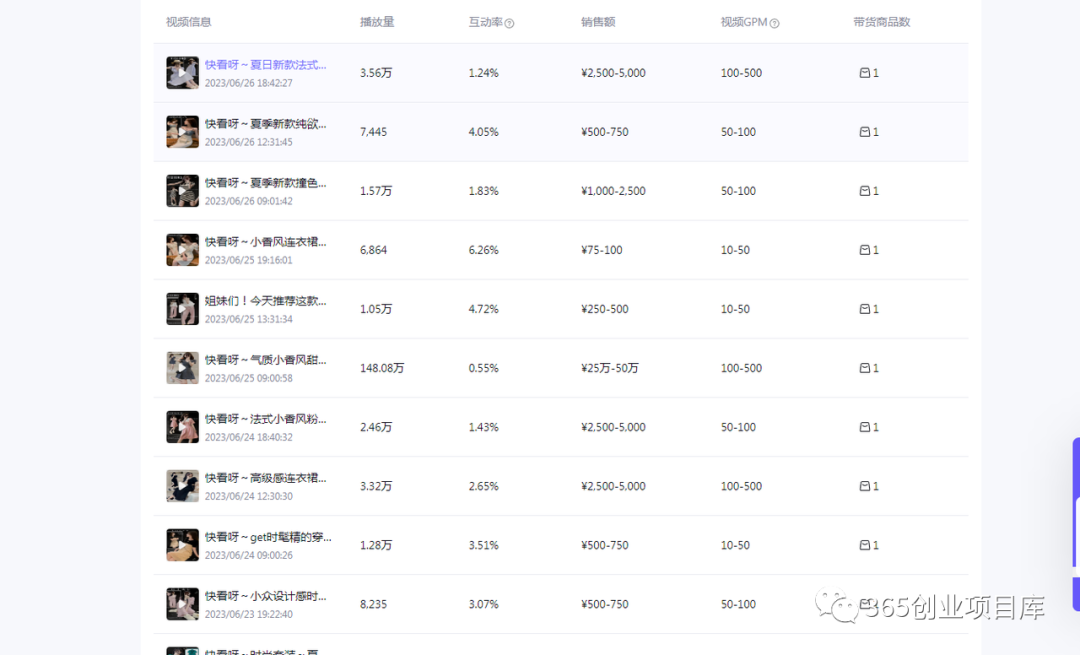Open product bag icon for 7,445 row
Viewport: 1080px width, 655px height.
pyautogui.click(x=864, y=132)
